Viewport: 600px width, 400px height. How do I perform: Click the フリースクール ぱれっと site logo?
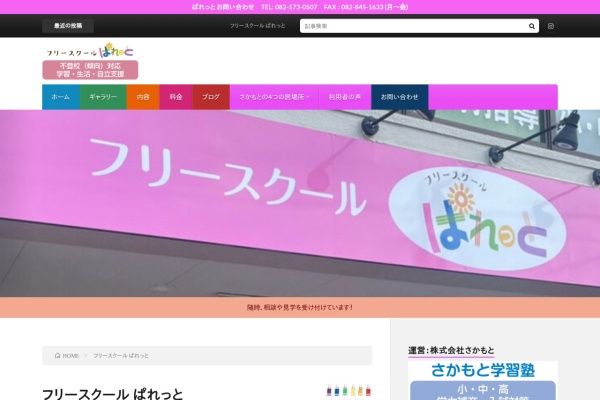pos(90,51)
